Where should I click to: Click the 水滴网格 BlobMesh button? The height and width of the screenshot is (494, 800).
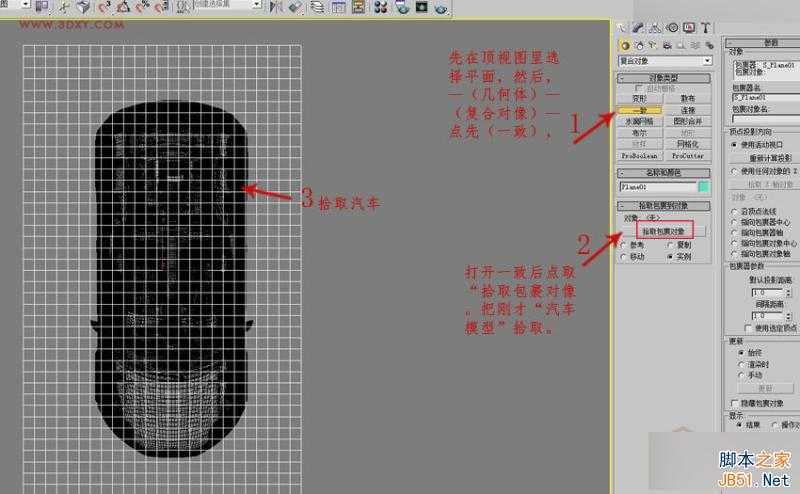tap(640, 121)
